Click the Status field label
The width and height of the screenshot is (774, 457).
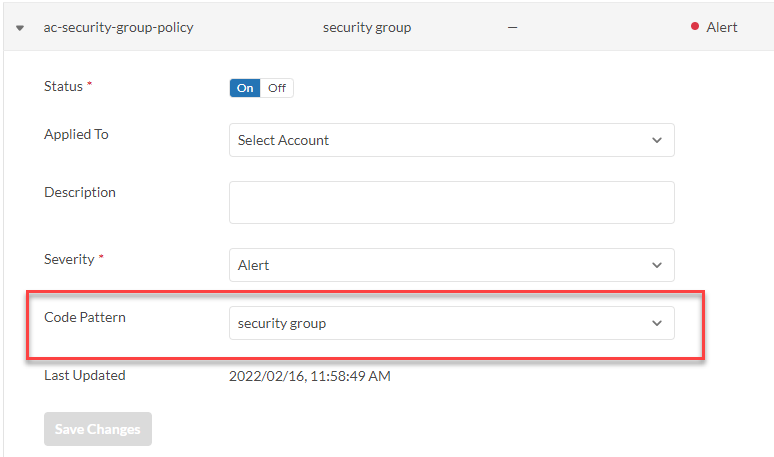63,86
